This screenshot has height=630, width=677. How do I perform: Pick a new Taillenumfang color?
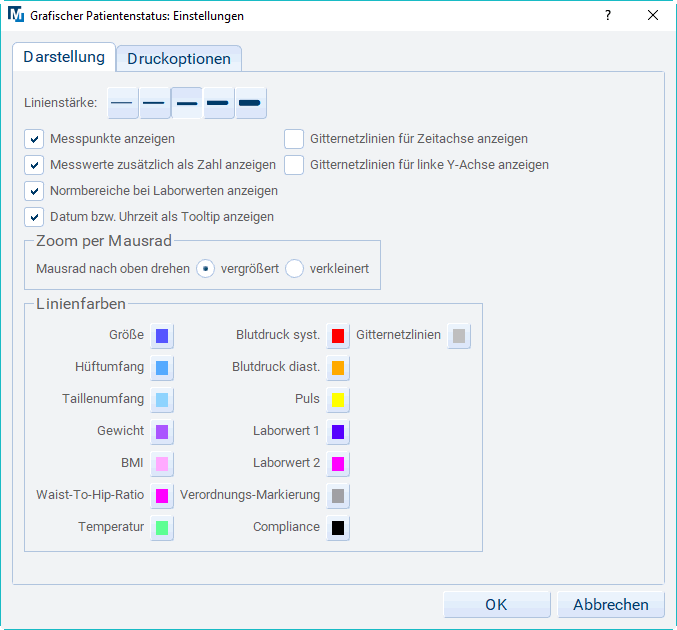[x=162, y=399]
